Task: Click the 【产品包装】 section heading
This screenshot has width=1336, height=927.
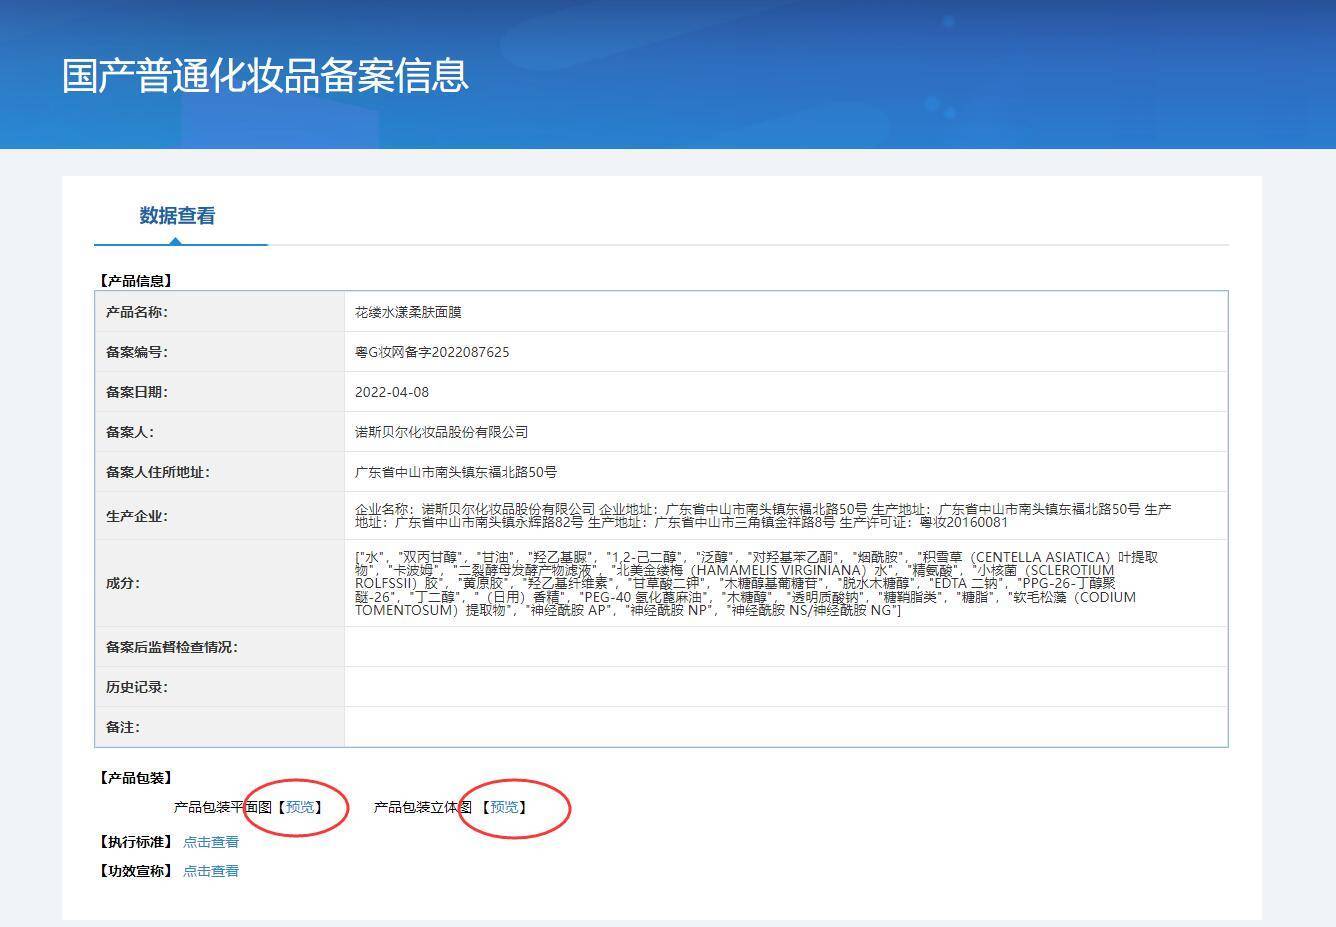Action: click(135, 778)
